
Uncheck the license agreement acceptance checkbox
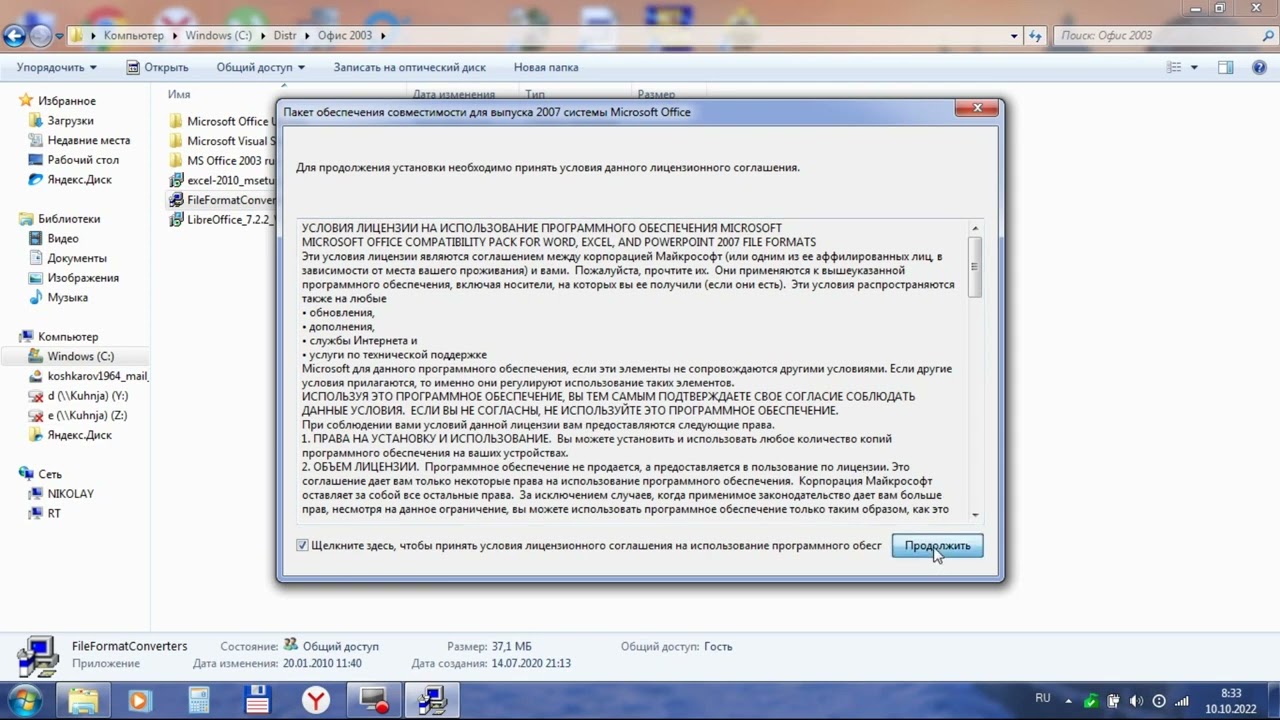coord(302,546)
